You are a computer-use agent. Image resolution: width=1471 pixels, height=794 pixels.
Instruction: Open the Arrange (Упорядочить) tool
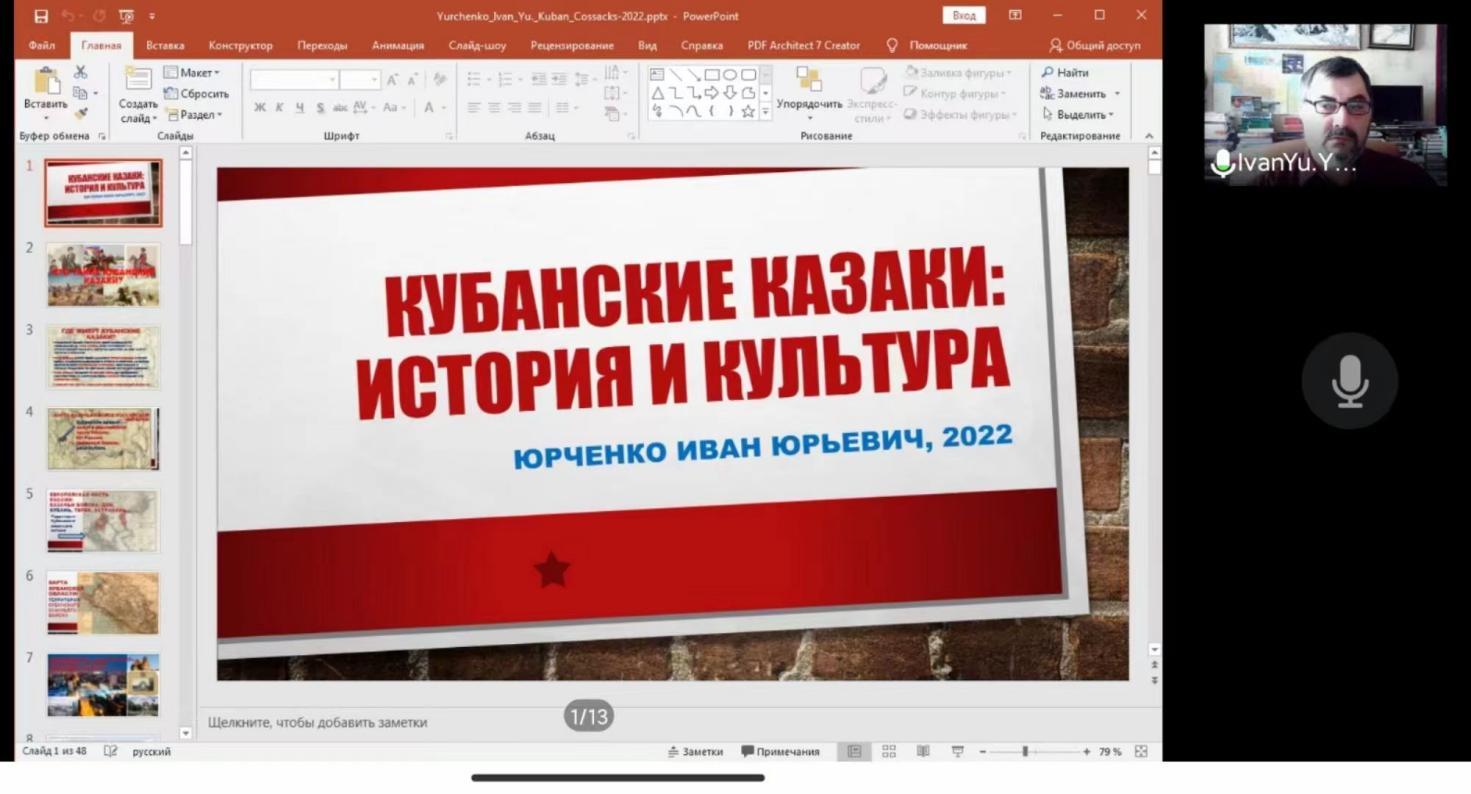click(809, 82)
